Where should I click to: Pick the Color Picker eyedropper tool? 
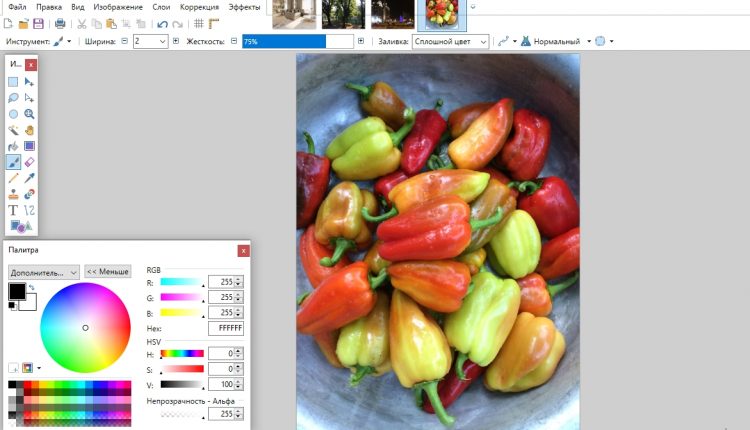coord(29,178)
